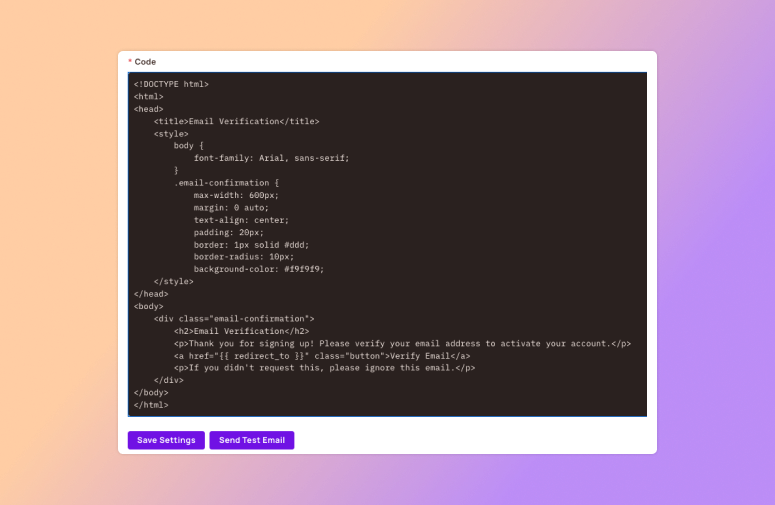
Task: Click the "Thank you for signing up!" paragraph line
Action: 402,343
